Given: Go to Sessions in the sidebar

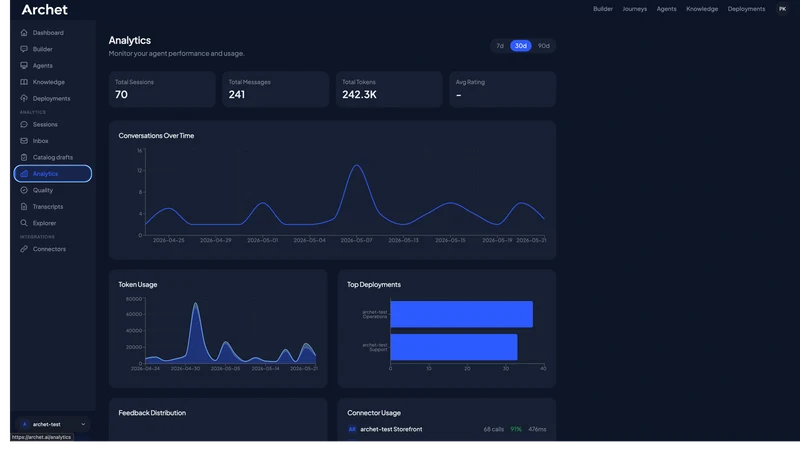Looking at the screenshot, I should click(x=53, y=124).
